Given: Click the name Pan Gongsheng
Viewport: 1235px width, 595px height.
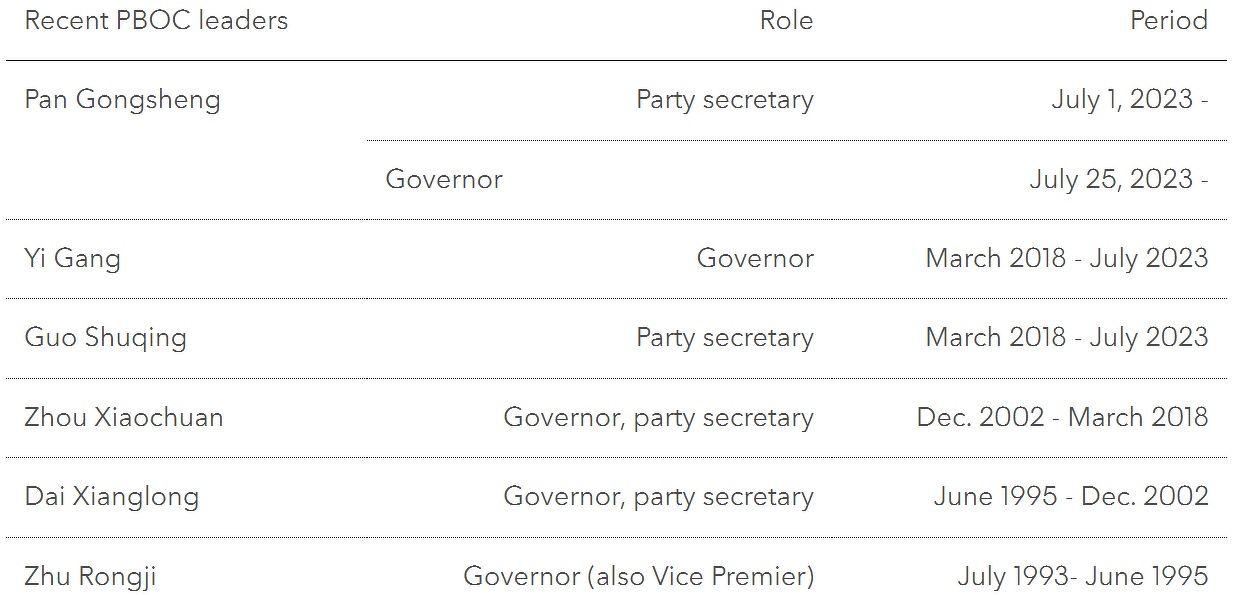Looking at the screenshot, I should [x=122, y=100].
